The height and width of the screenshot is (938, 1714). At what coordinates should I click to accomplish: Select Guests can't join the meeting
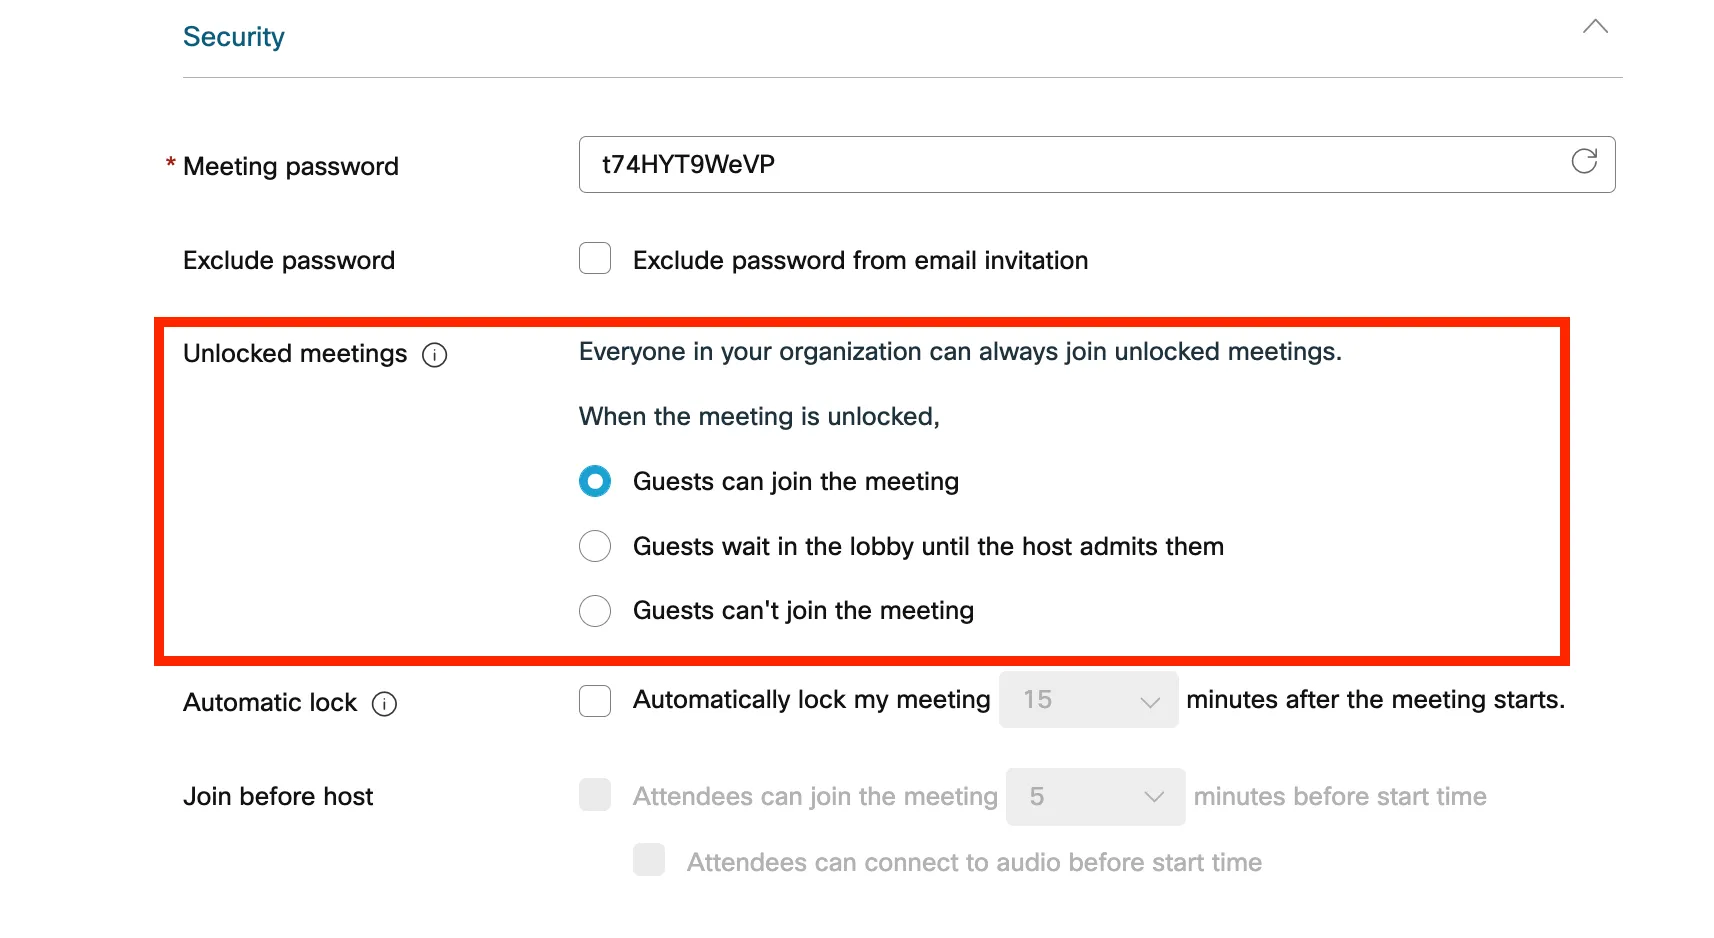(x=595, y=611)
